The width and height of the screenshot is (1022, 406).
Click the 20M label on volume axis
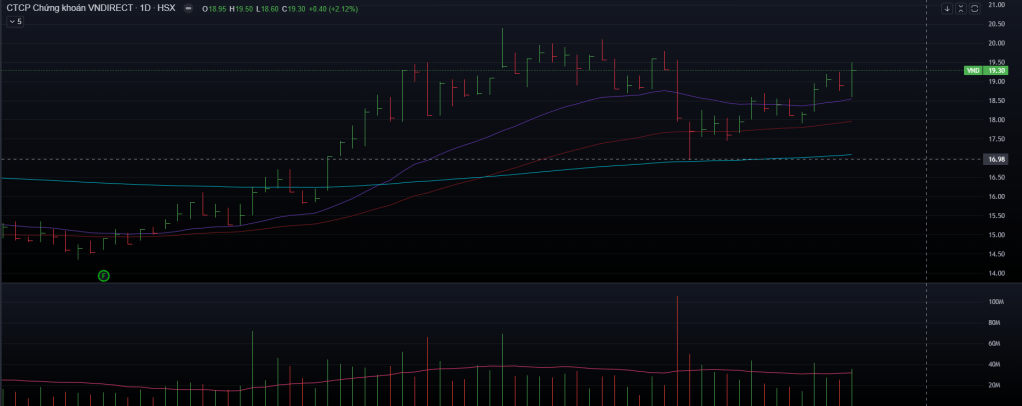[x=995, y=385]
